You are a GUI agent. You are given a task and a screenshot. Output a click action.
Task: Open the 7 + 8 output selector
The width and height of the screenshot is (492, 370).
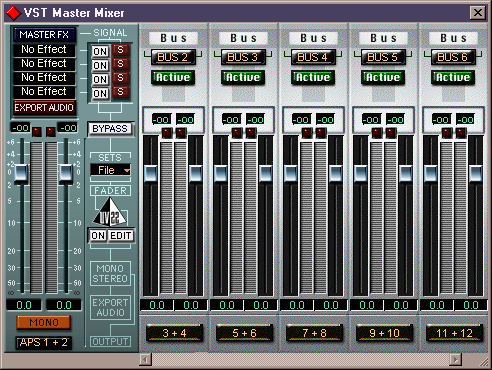[314, 333]
